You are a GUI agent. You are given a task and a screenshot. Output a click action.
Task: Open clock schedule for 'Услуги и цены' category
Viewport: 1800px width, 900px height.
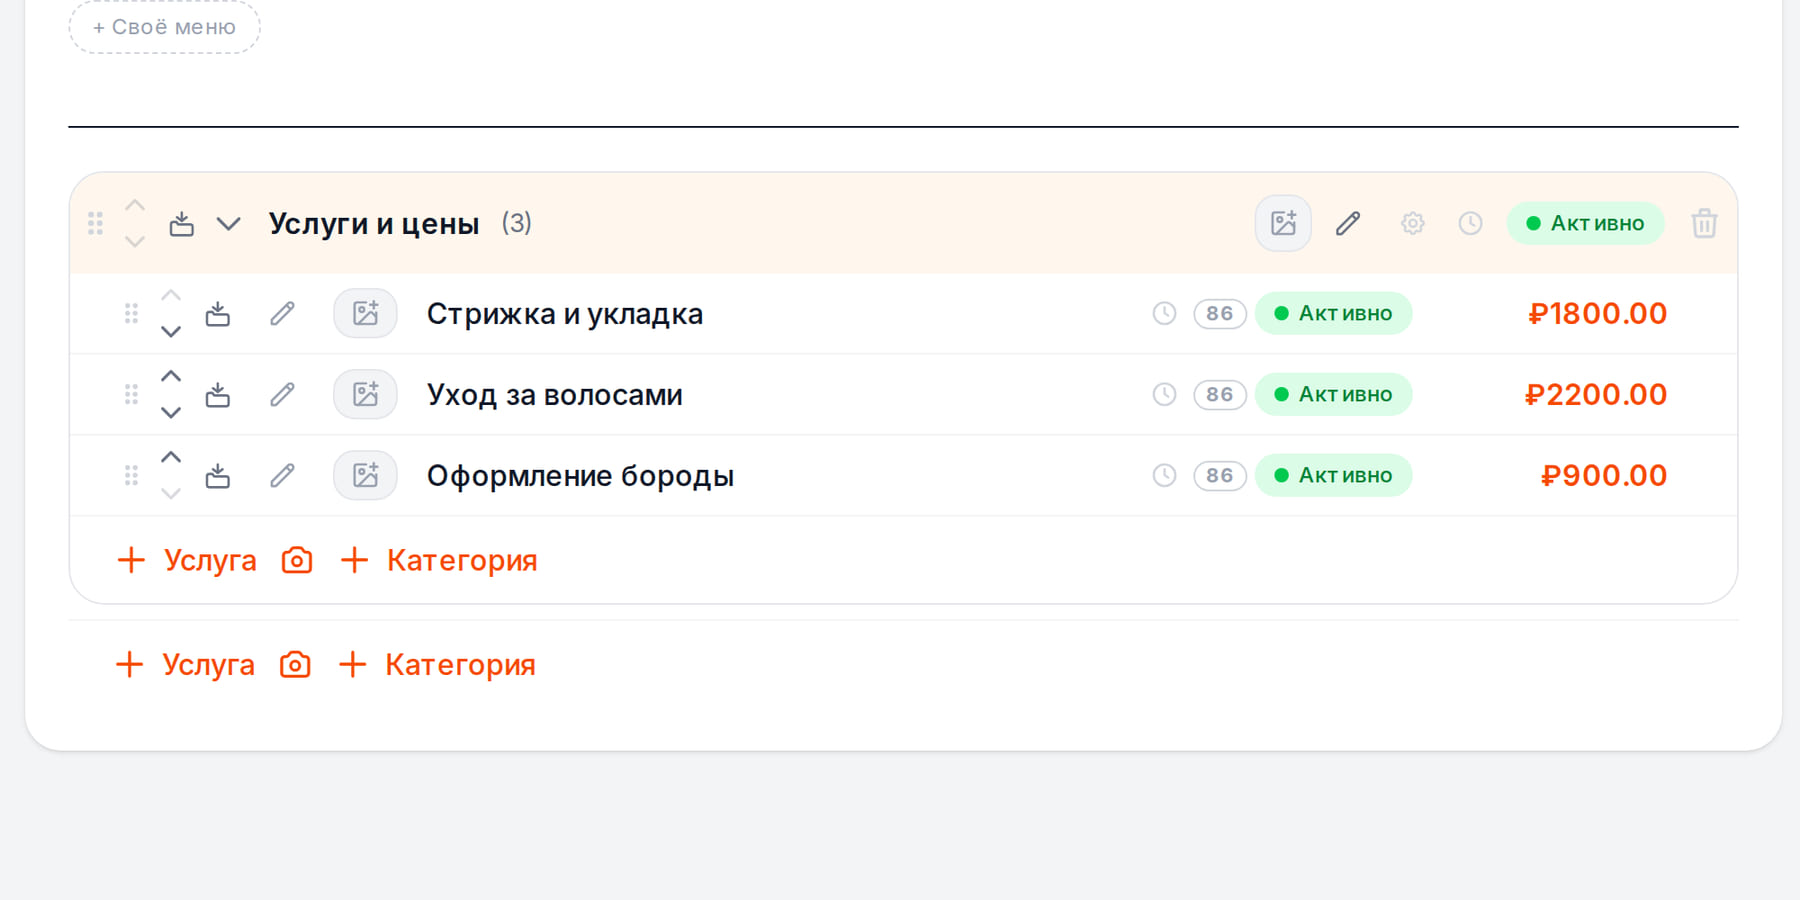coord(1470,223)
